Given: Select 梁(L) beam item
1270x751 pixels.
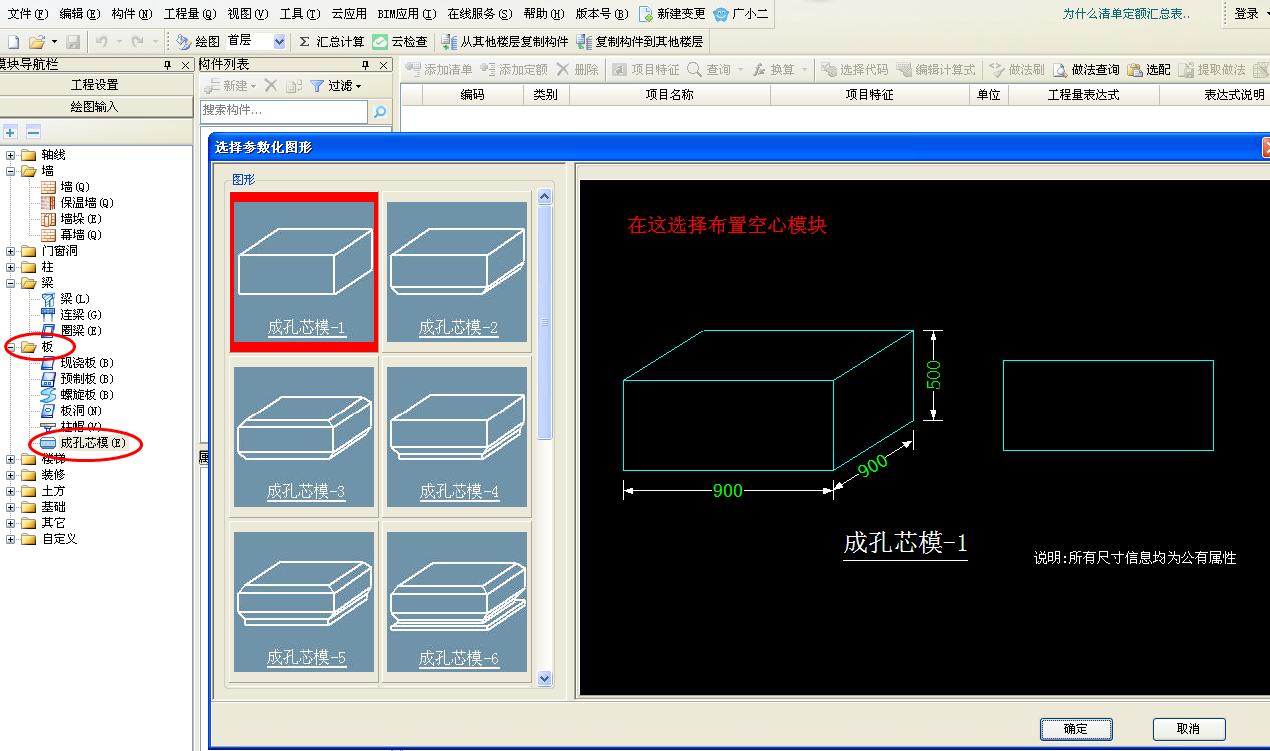Looking at the screenshot, I should (65, 299).
